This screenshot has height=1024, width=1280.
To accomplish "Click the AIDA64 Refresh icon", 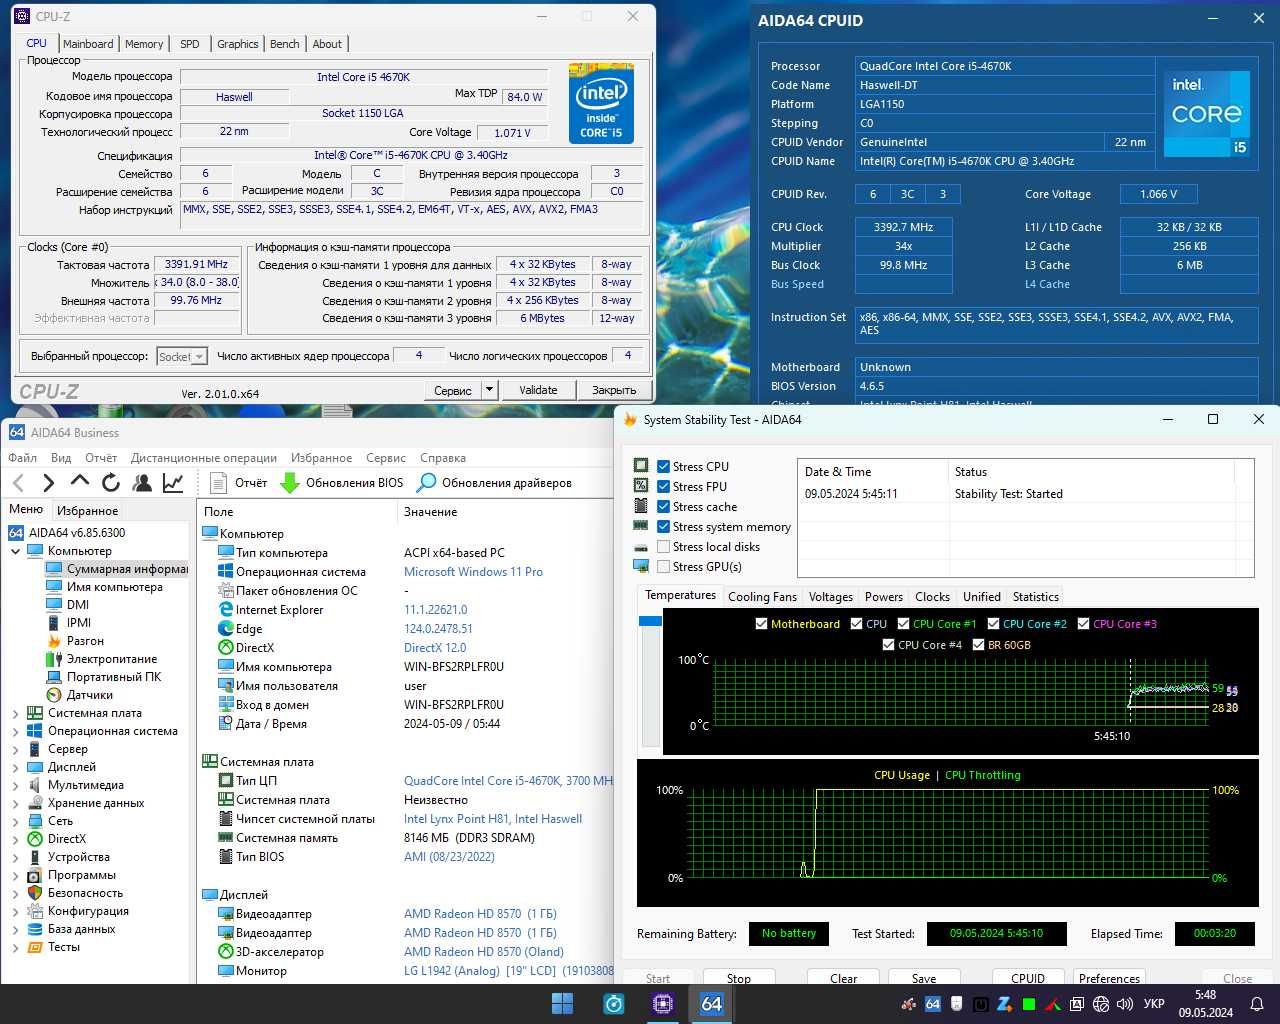I will [x=111, y=483].
